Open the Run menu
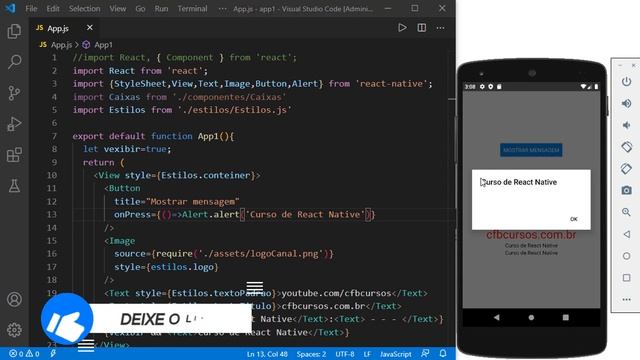This screenshot has height=360, width=640. tap(161, 9)
